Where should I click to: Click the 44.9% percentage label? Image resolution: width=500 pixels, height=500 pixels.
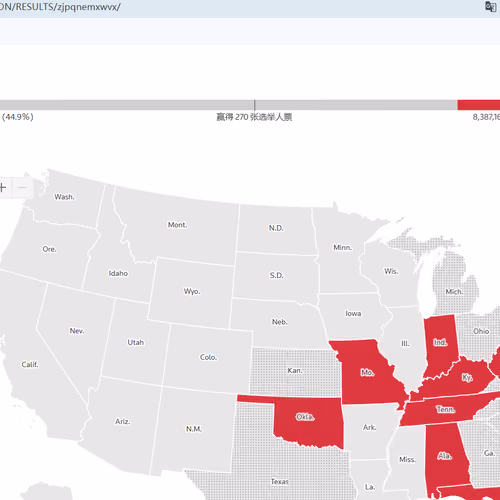tap(17, 117)
